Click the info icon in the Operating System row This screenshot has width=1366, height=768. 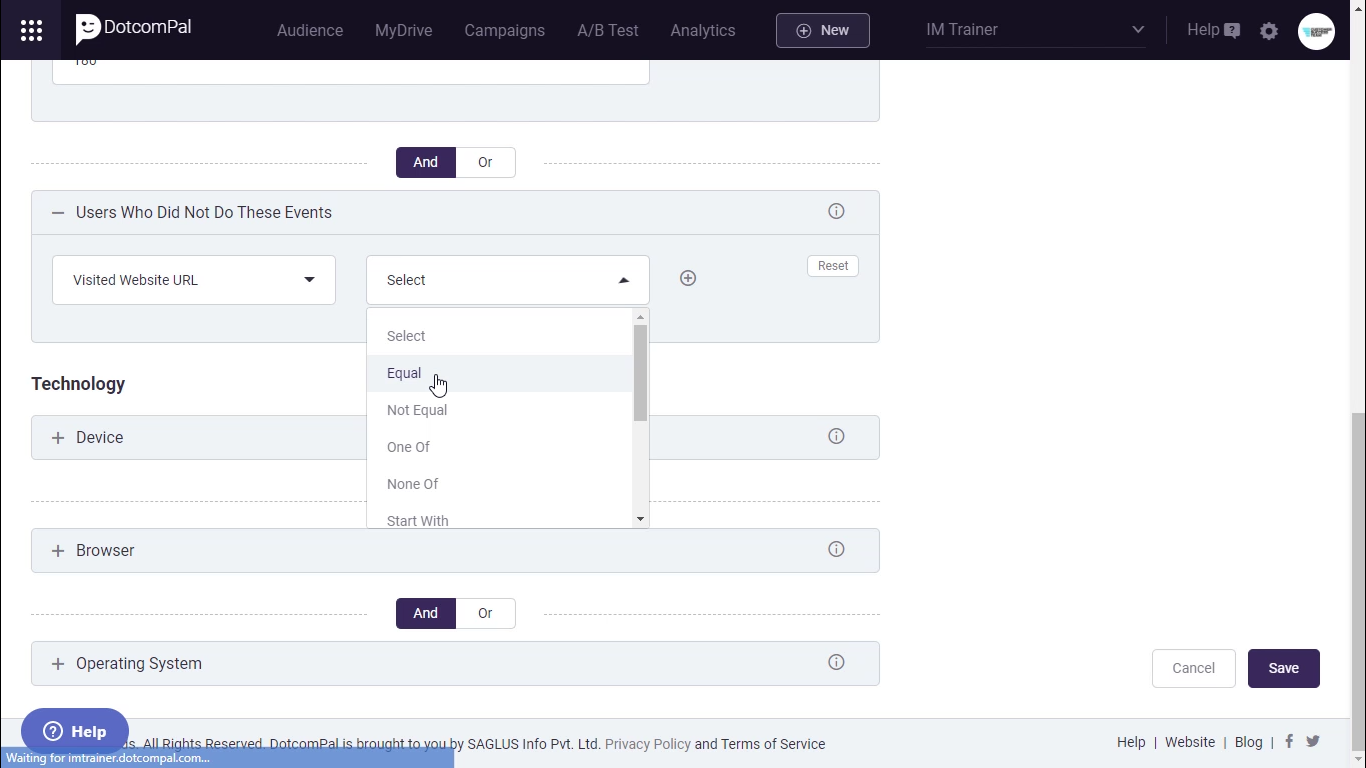click(x=836, y=663)
